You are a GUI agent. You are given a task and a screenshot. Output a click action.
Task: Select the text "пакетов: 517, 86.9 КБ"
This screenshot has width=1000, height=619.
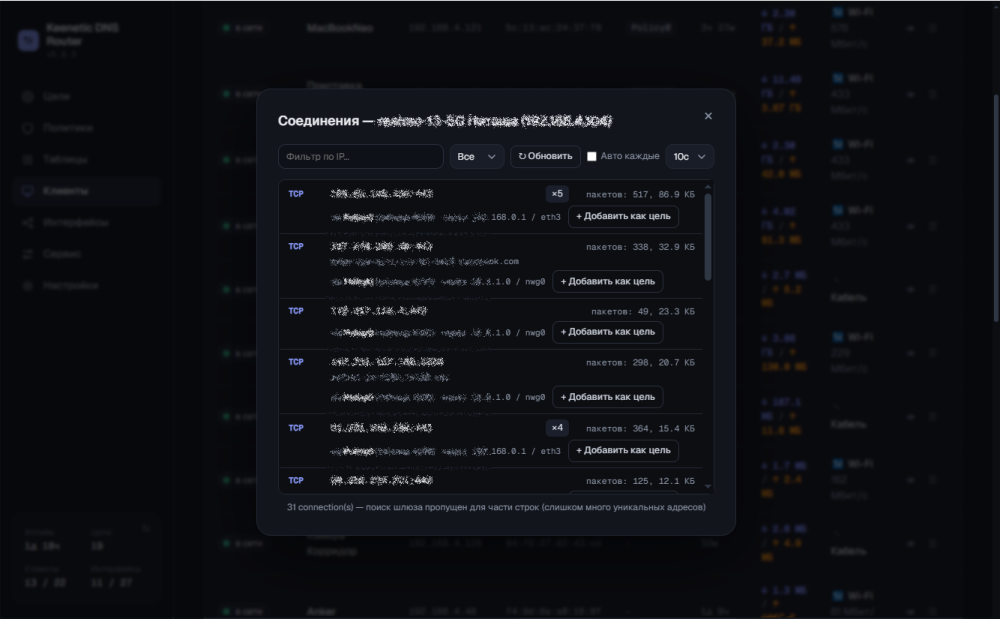click(640, 194)
